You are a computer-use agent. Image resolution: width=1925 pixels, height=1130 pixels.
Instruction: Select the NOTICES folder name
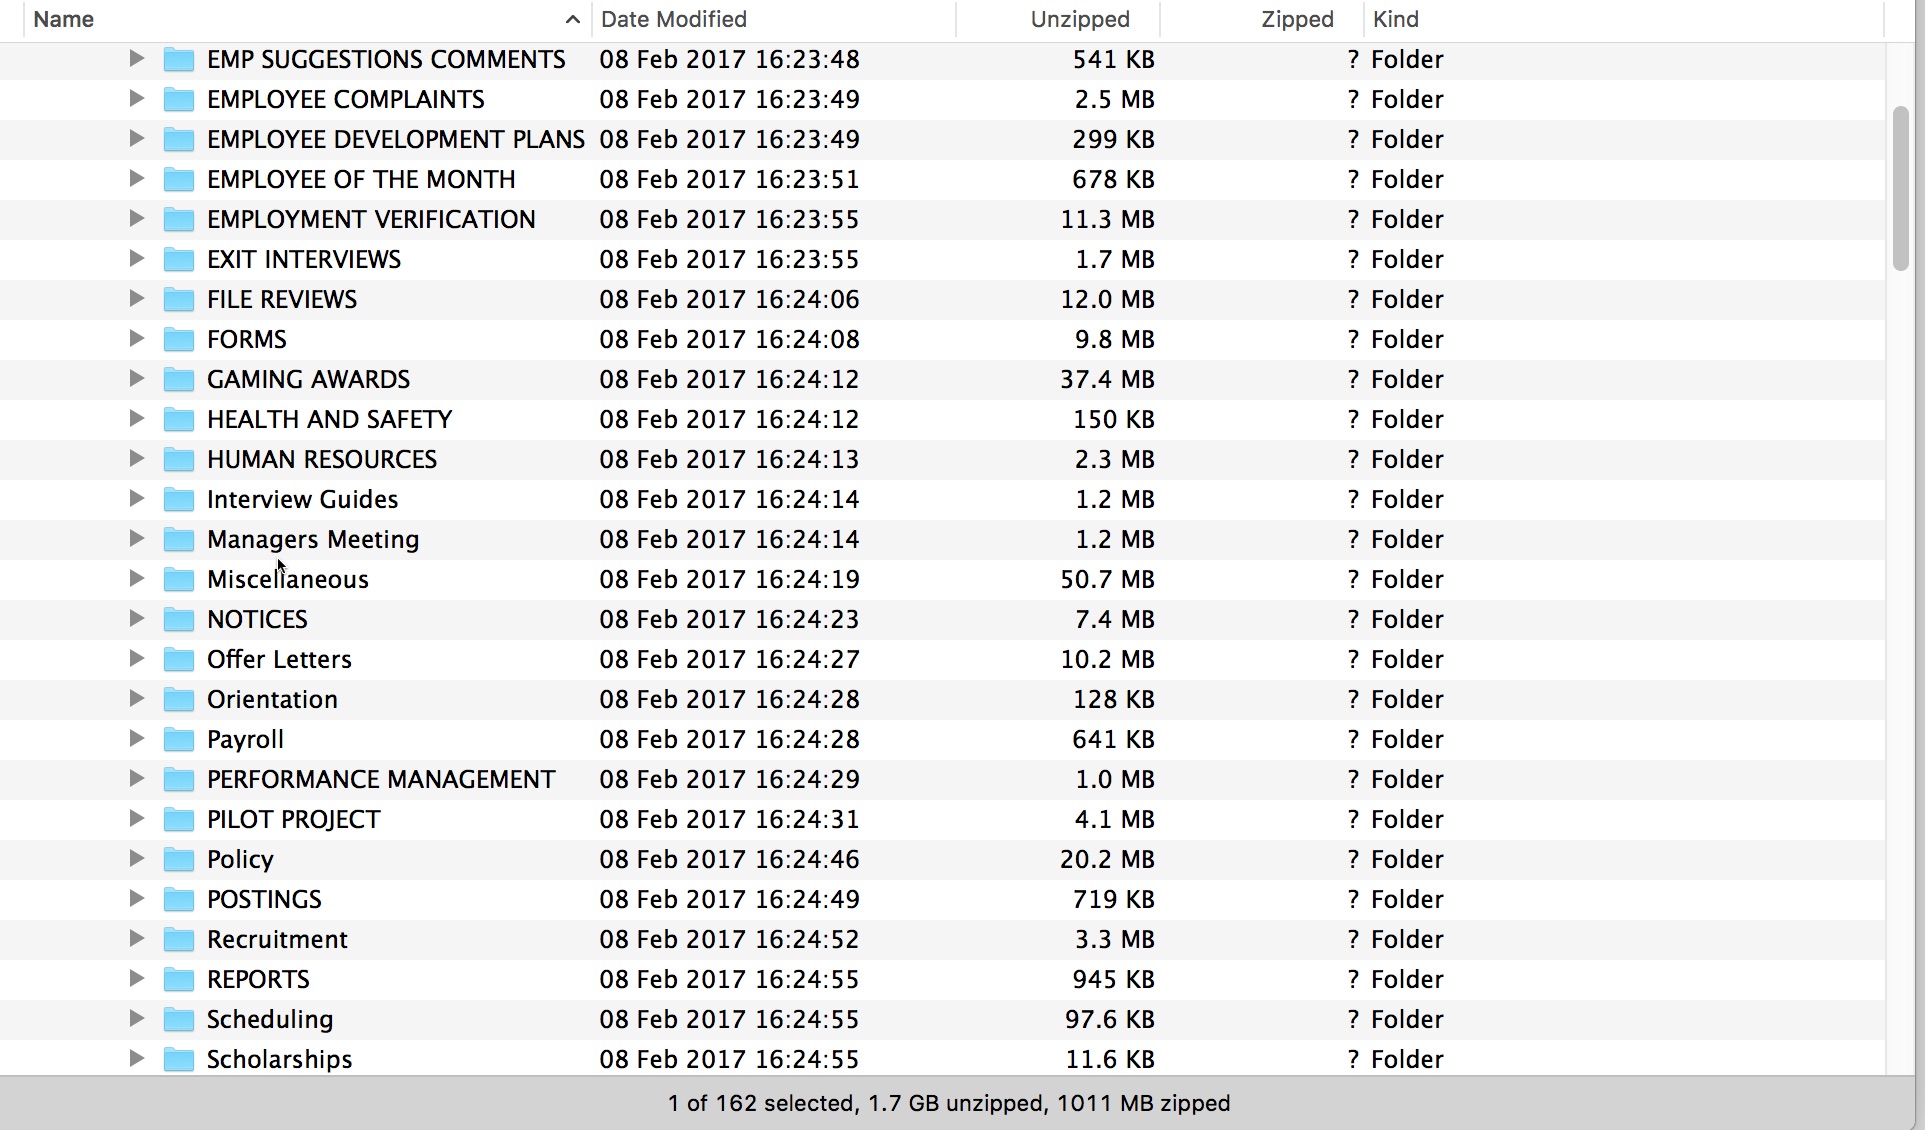pos(257,619)
